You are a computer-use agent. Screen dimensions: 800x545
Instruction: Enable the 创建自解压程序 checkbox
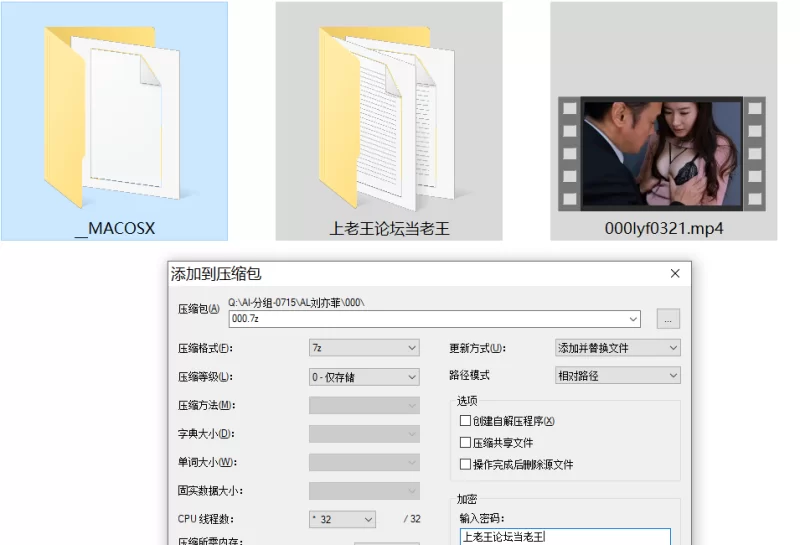pyautogui.click(x=465, y=421)
